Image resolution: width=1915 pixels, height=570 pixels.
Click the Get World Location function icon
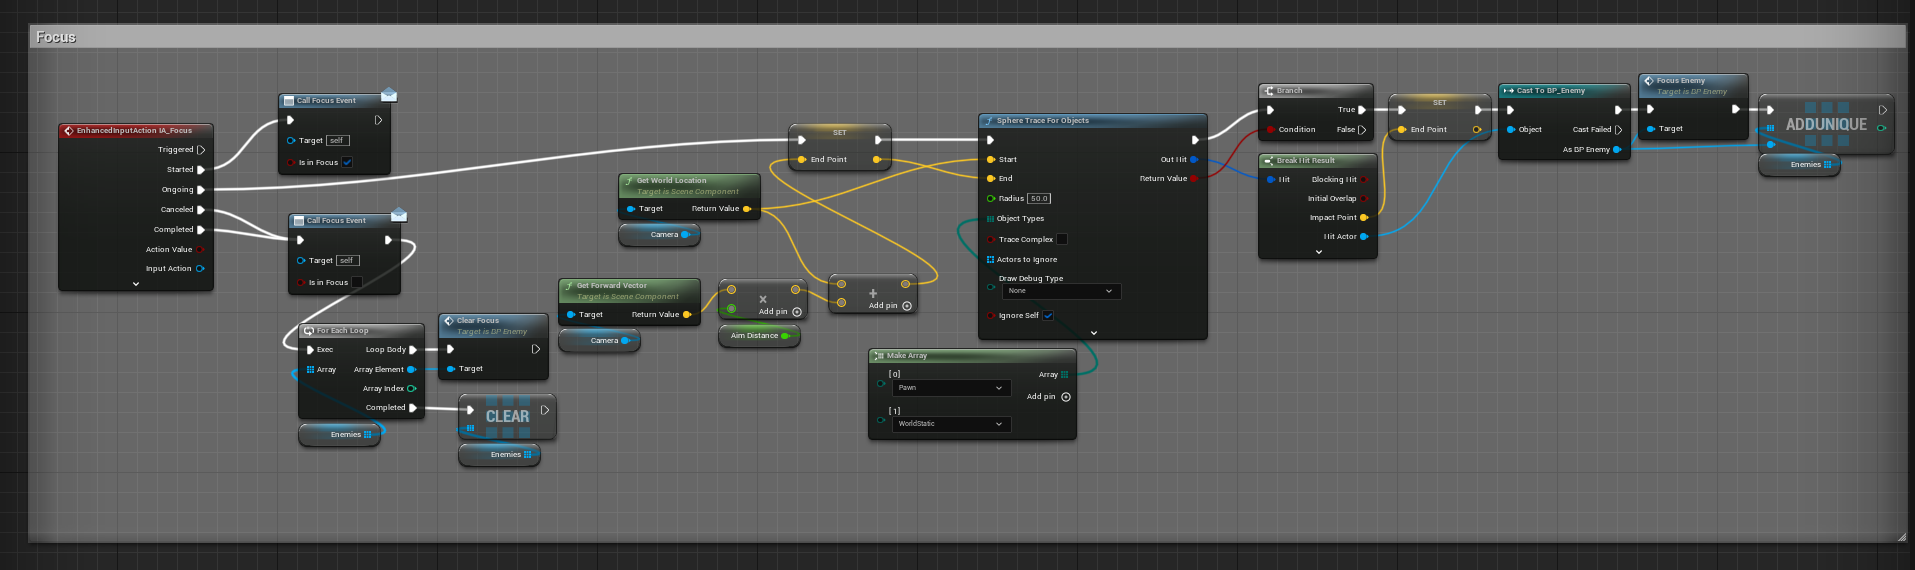pyautogui.click(x=628, y=182)
